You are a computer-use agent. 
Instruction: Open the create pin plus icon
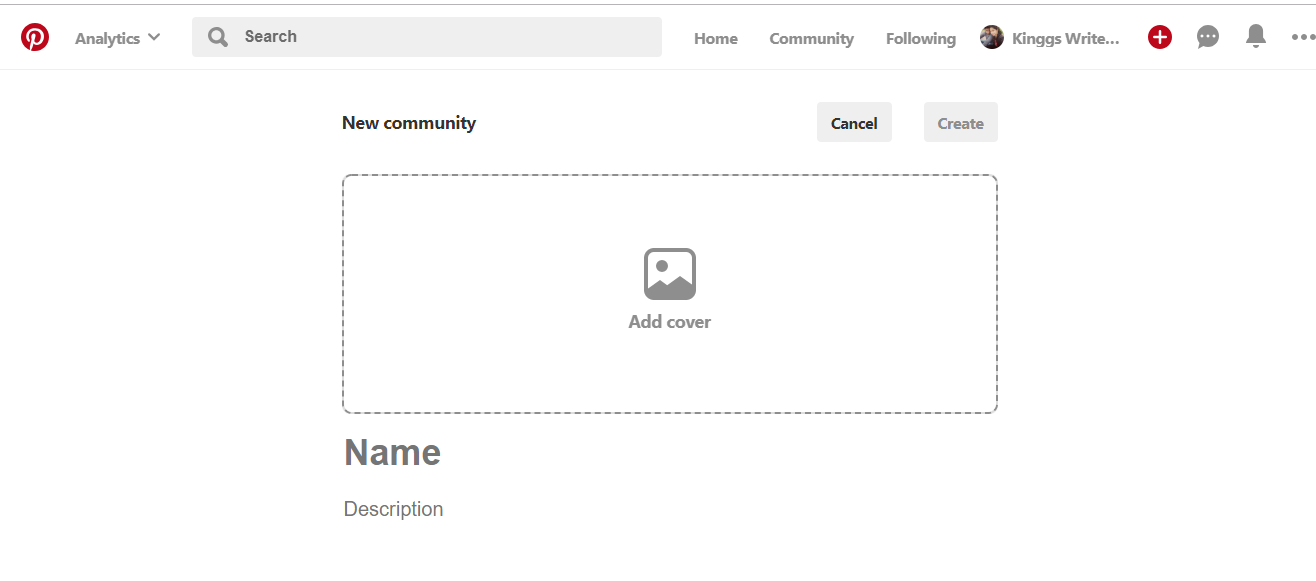[x=1159, y=36]
